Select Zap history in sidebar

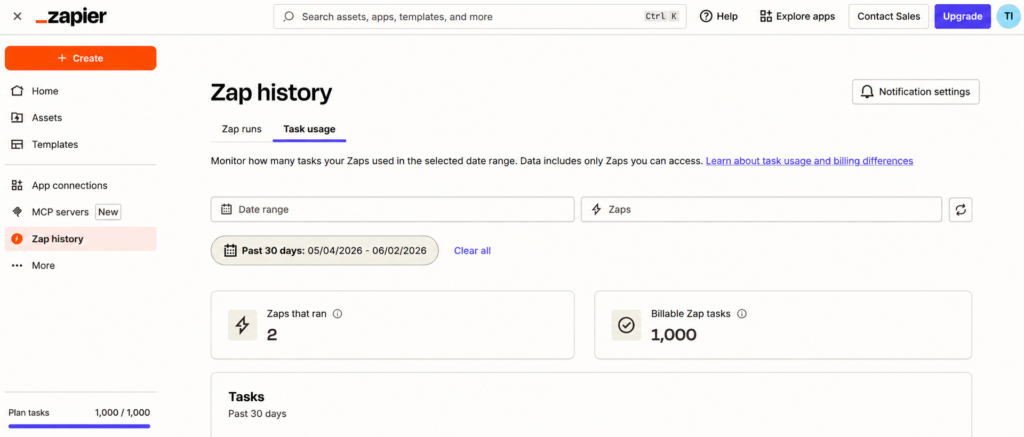pos(80,239)
